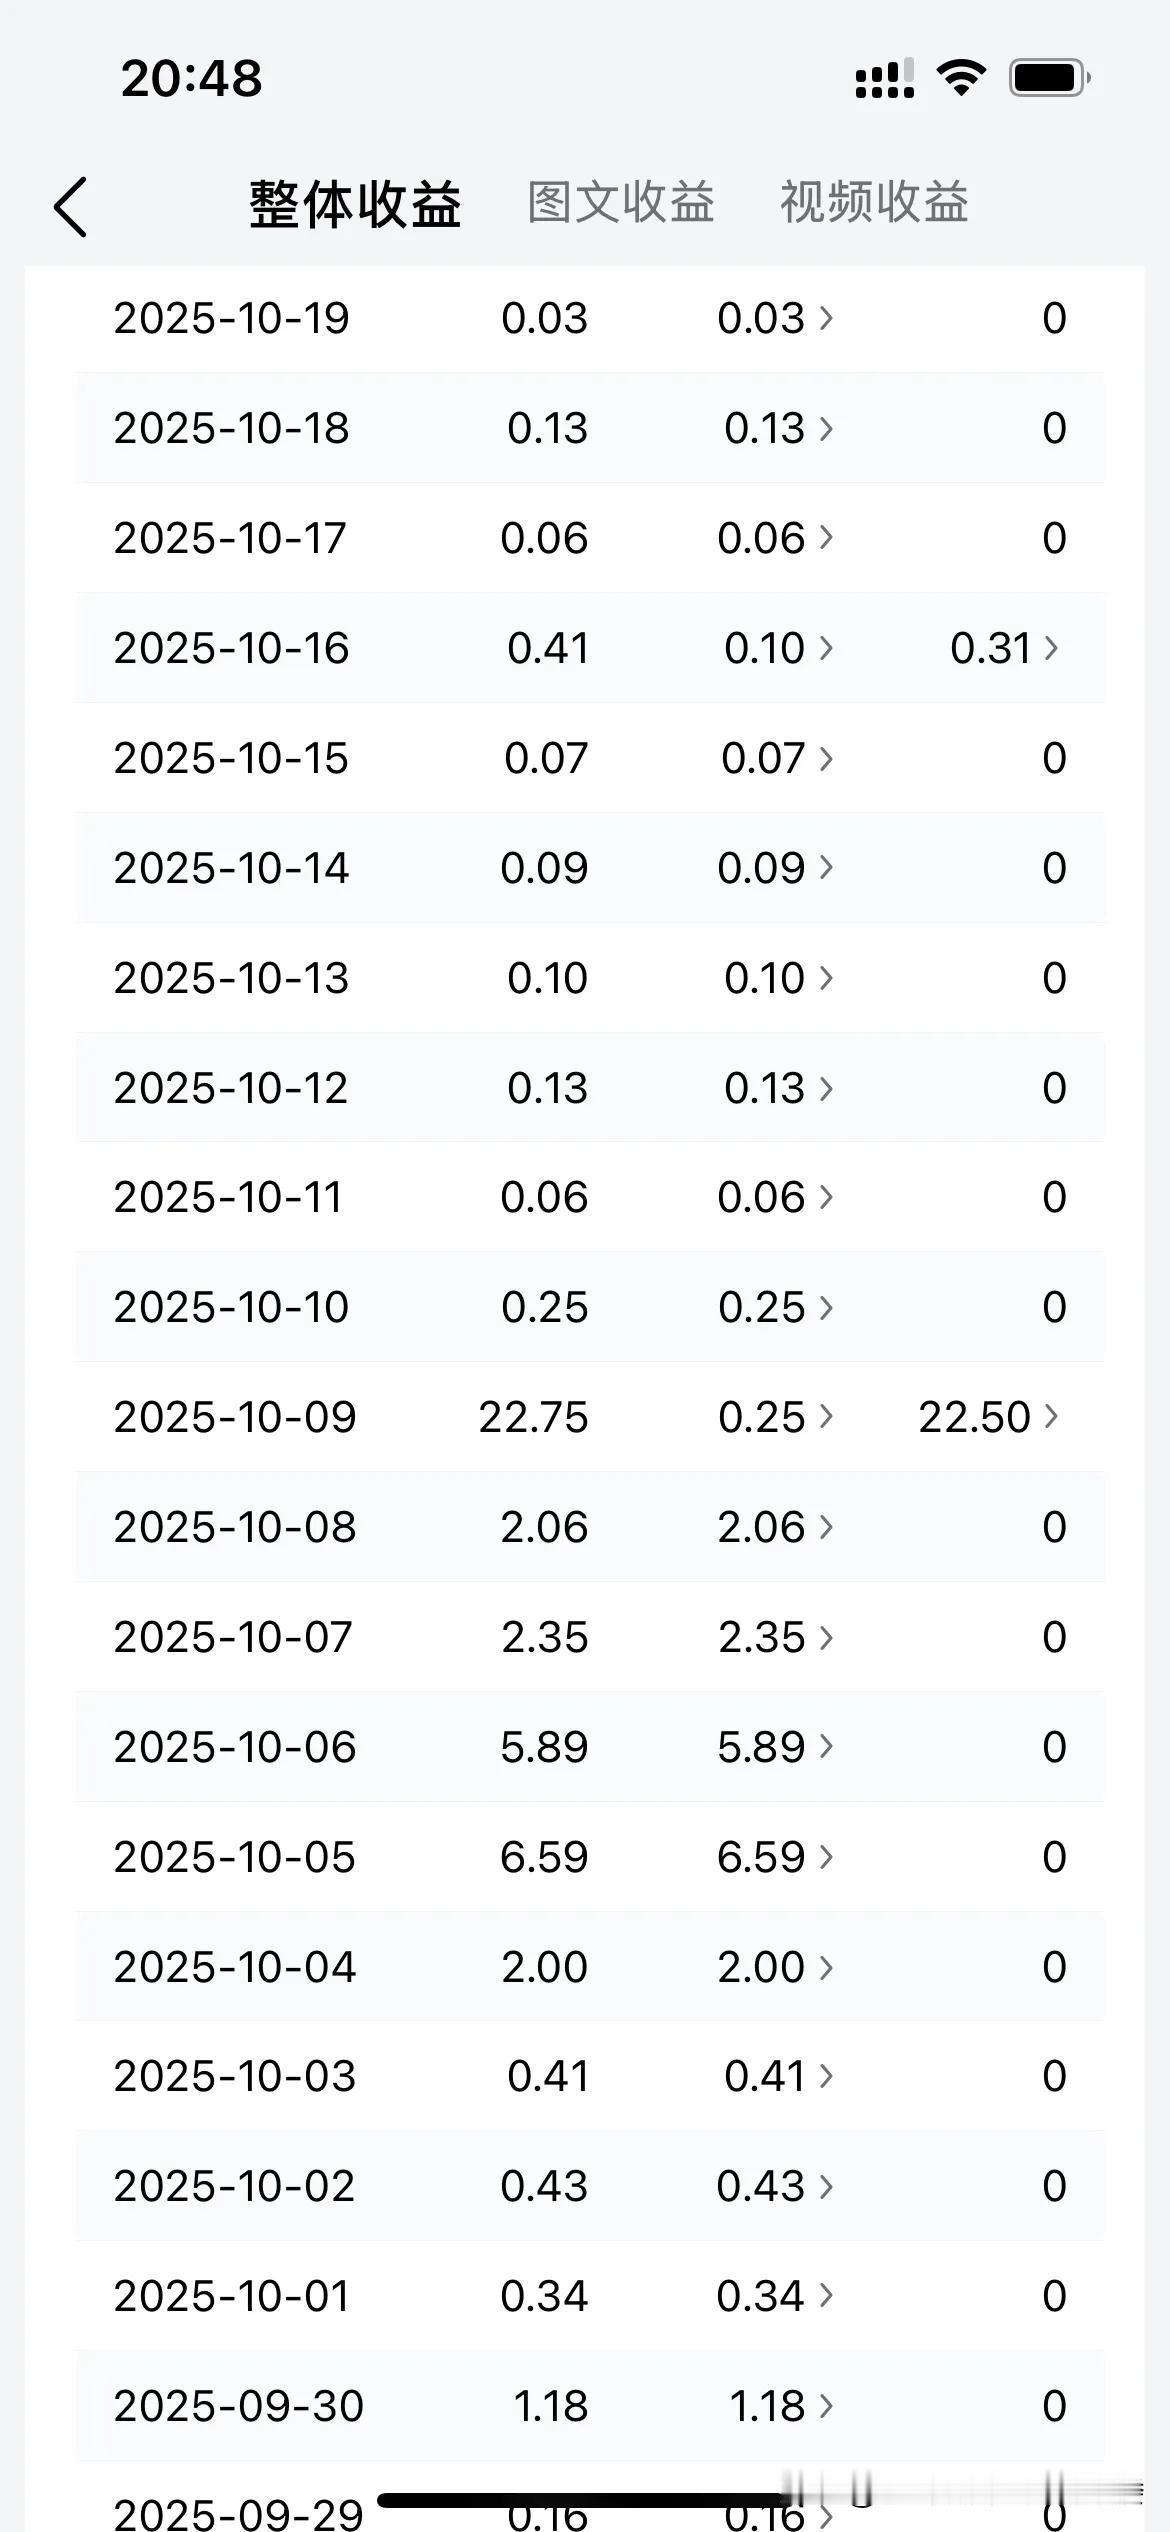Switch to 整体收益 tab
The height and width of the screenshot is (2532, 1170).
coord(355,204)
